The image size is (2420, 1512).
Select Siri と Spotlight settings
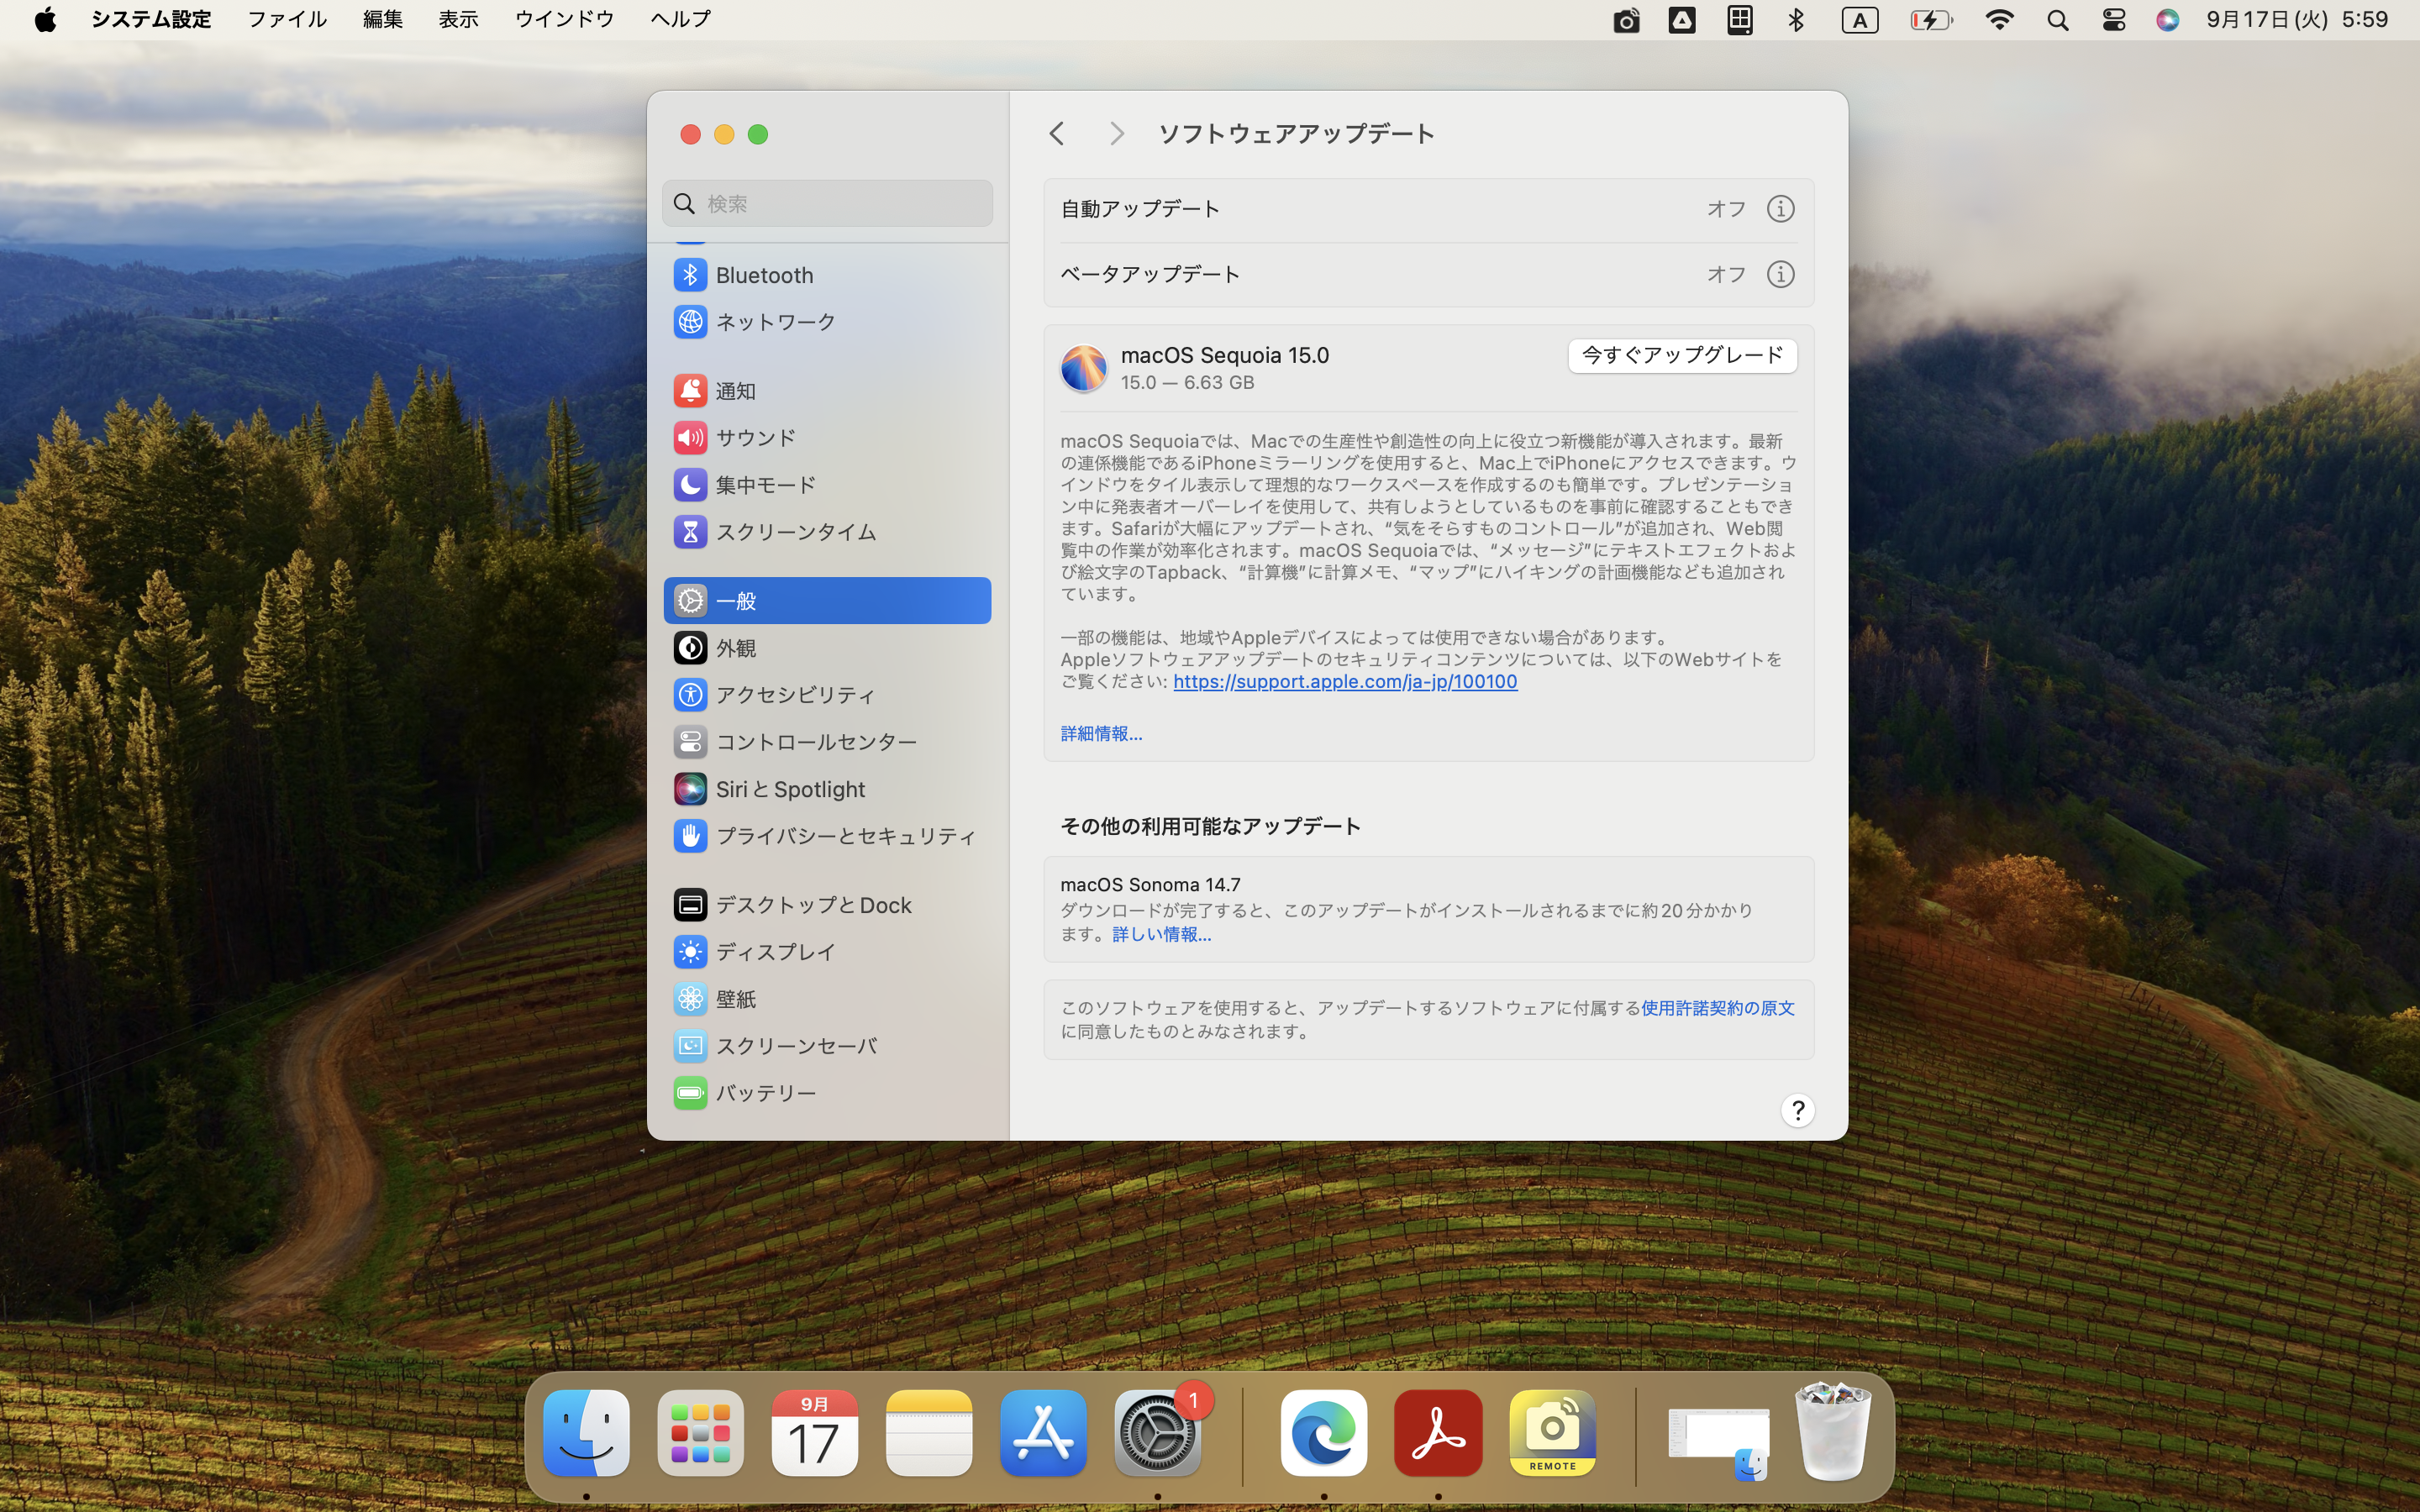pos(788,788)
